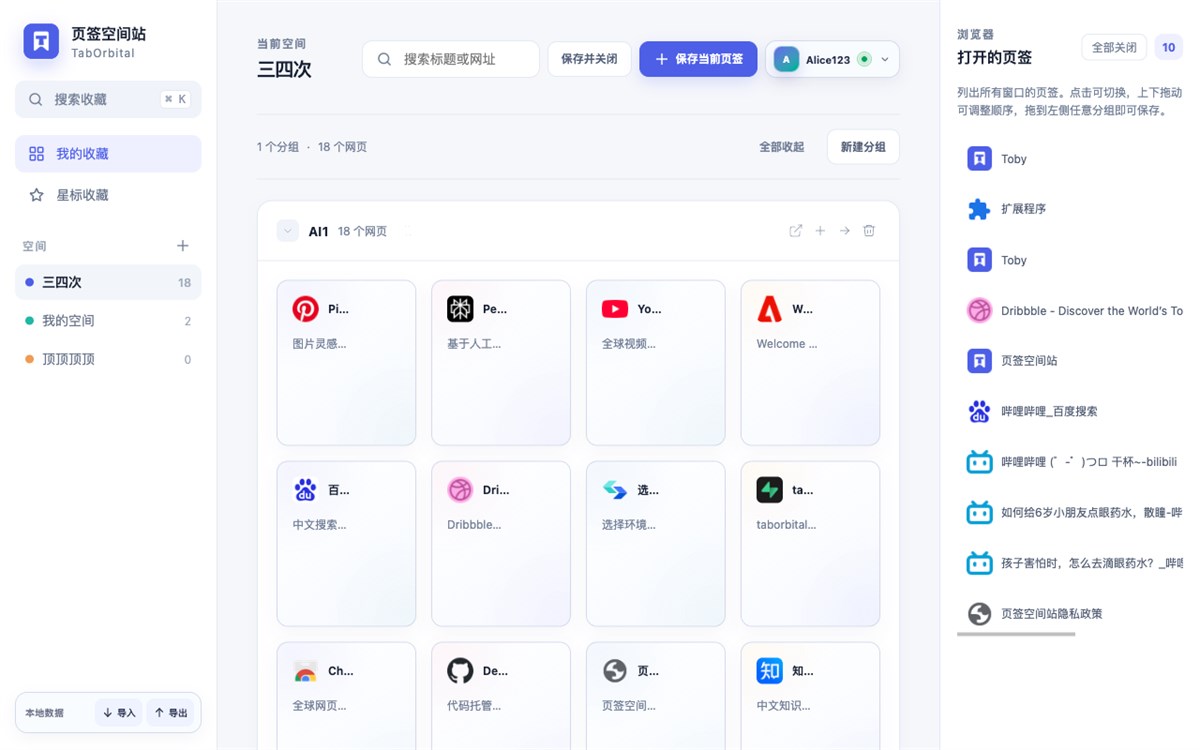Viewport: 1200px width, 750px height.
Task: Click the 页签空间站 open tab row
Action: (x=1070, y=360)
